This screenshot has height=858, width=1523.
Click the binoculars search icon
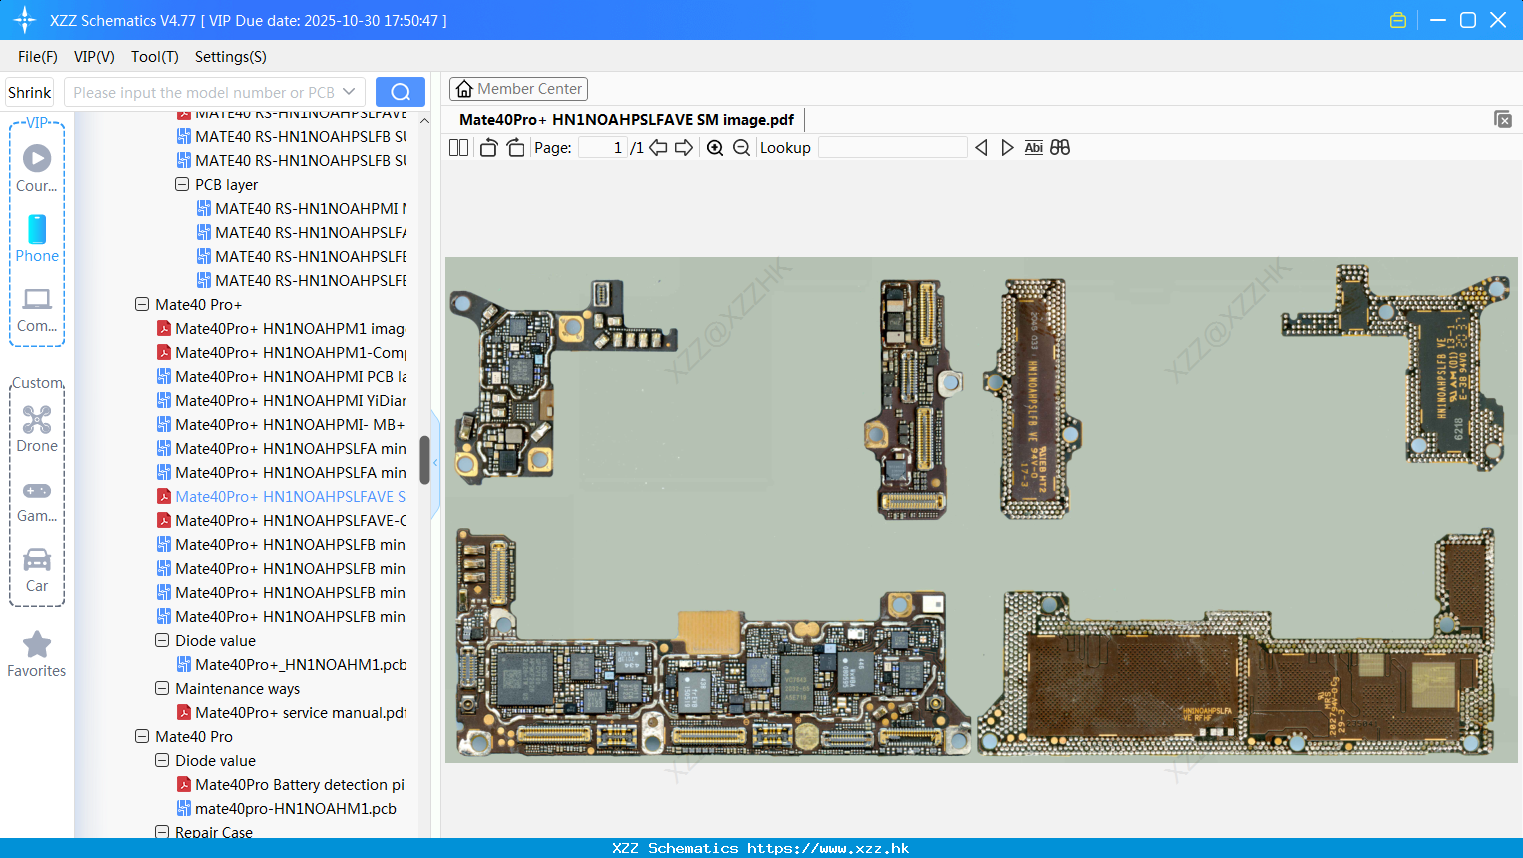click(x=1060, y=147)
